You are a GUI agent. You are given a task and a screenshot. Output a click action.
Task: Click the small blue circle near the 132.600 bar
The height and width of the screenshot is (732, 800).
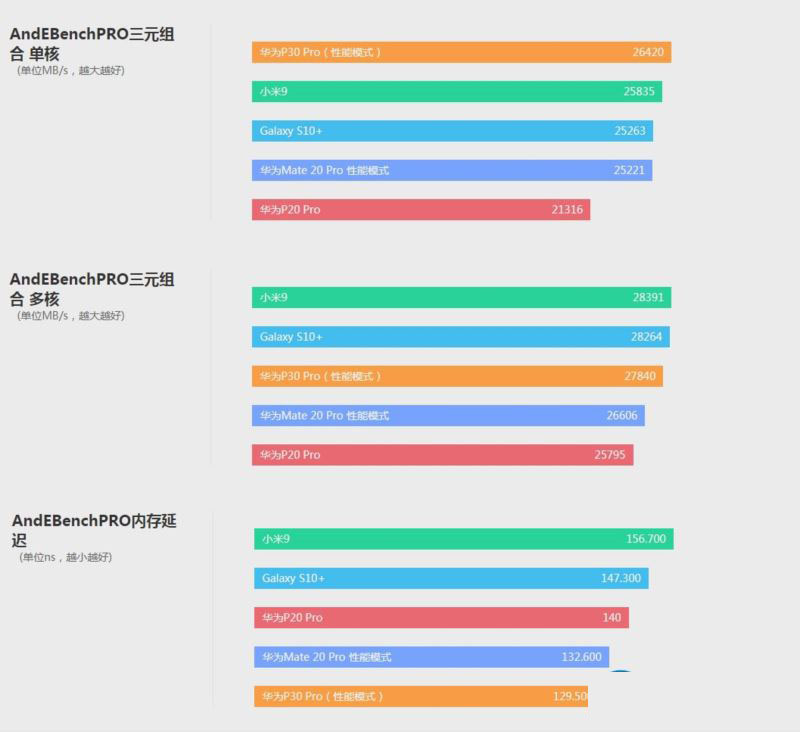pyautogui.click(x=621, y=672)
